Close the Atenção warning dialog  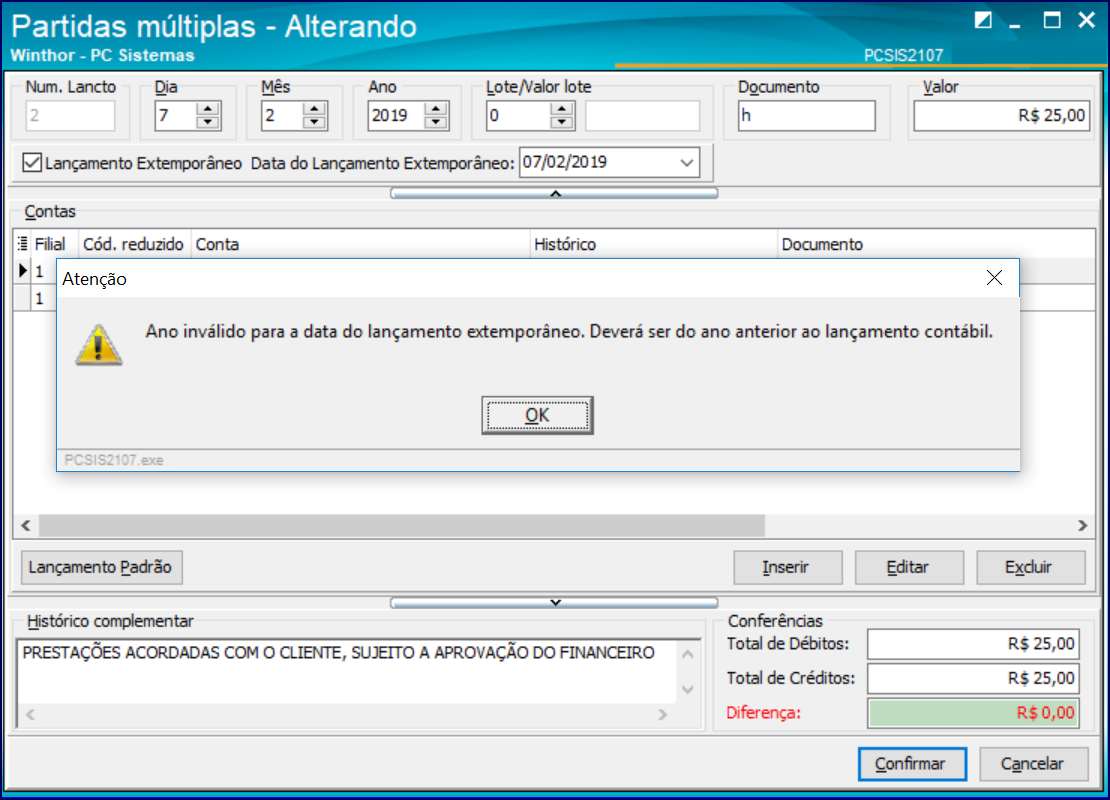[x=994, y=278]
